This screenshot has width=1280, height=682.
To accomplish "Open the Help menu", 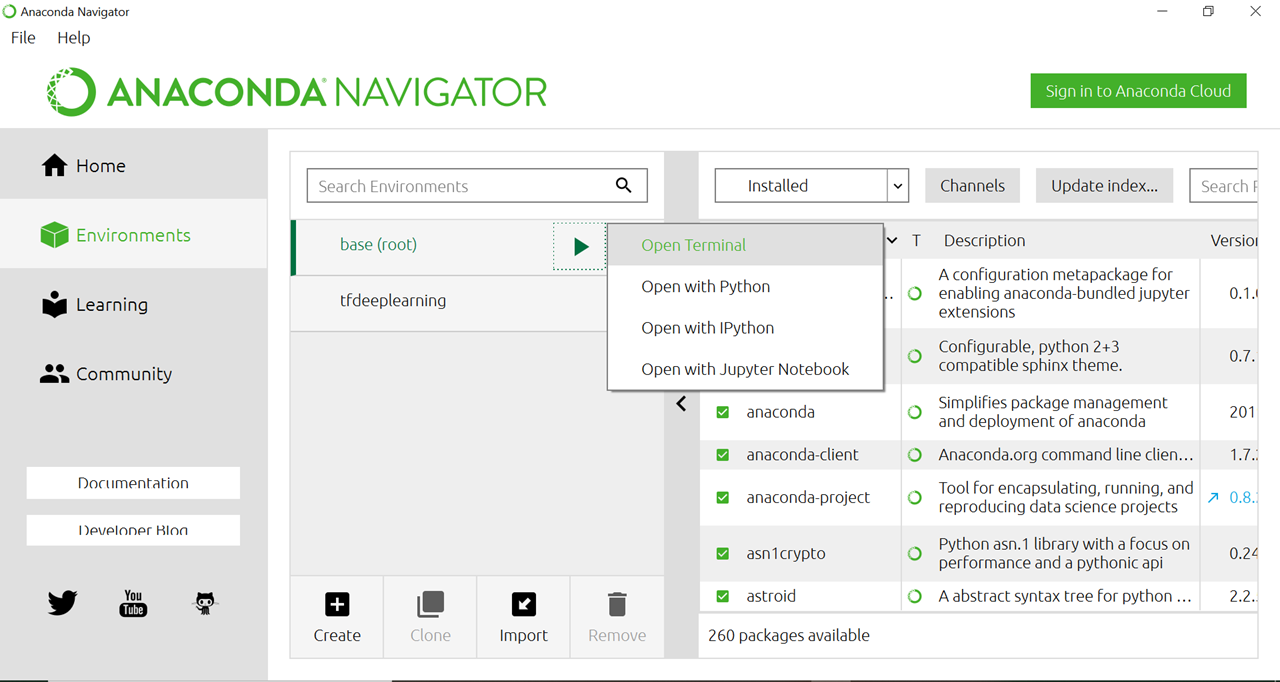I will (74, 37).
